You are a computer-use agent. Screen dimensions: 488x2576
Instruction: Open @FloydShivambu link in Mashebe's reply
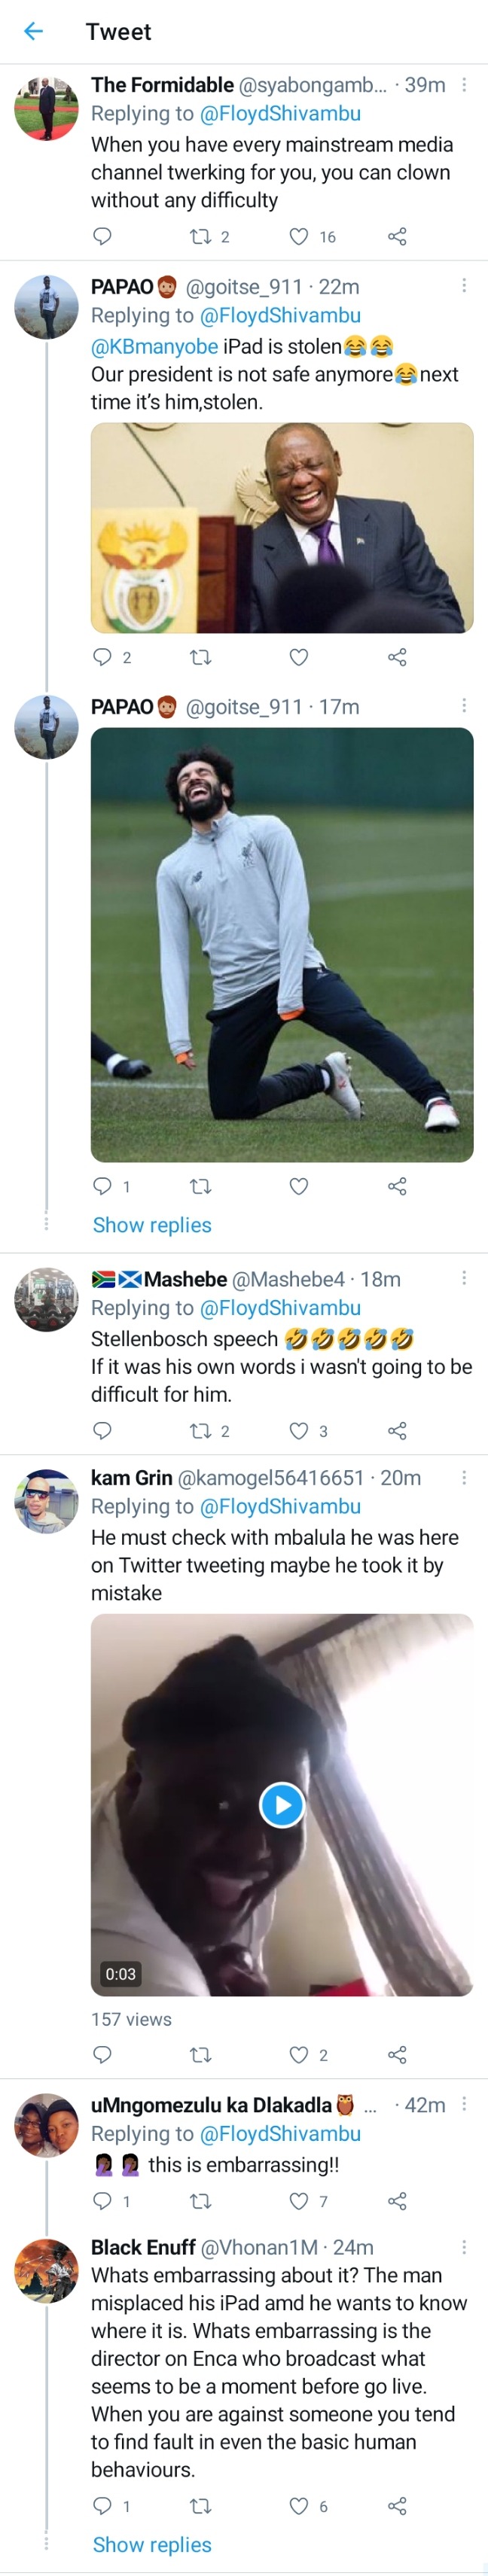(x=280, y=1308)
